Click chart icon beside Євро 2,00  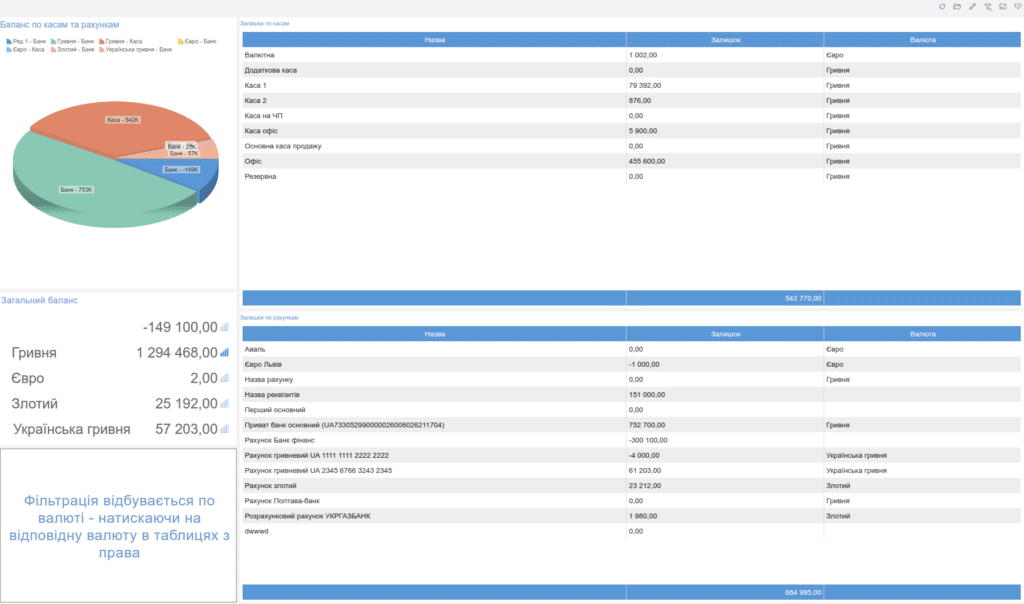tap(225, 378)
